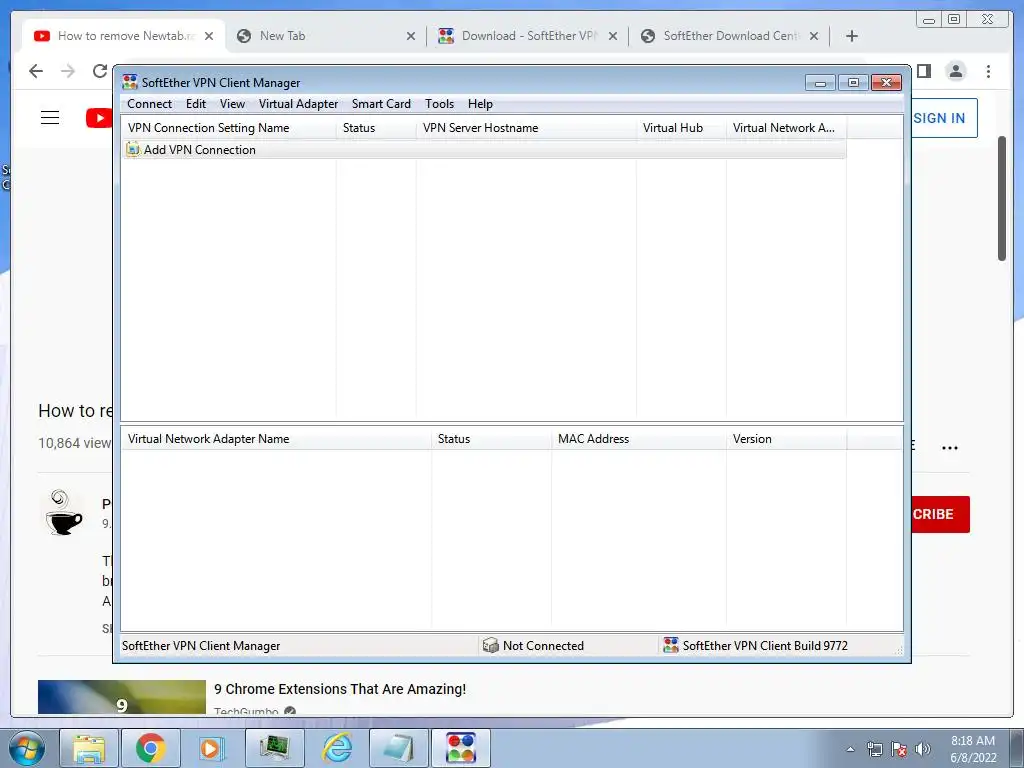Click the Virtual Network A... column header
Screen dimensions: 1024x768
coord(786,128)
